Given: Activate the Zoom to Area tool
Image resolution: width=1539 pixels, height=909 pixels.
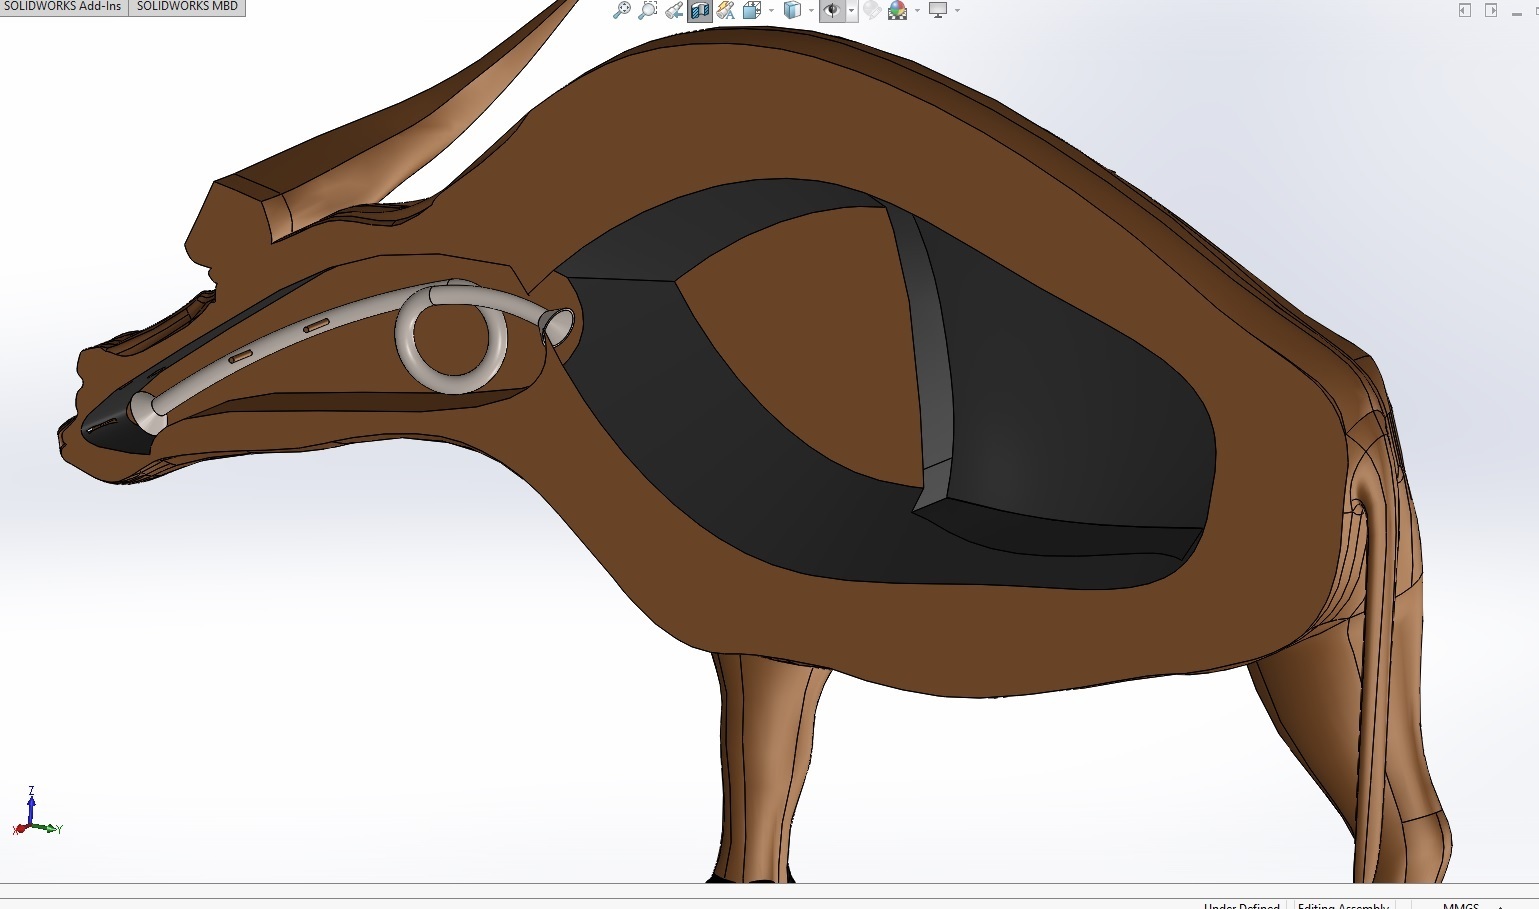Looking at the screenshot, I should pos(647,10).
